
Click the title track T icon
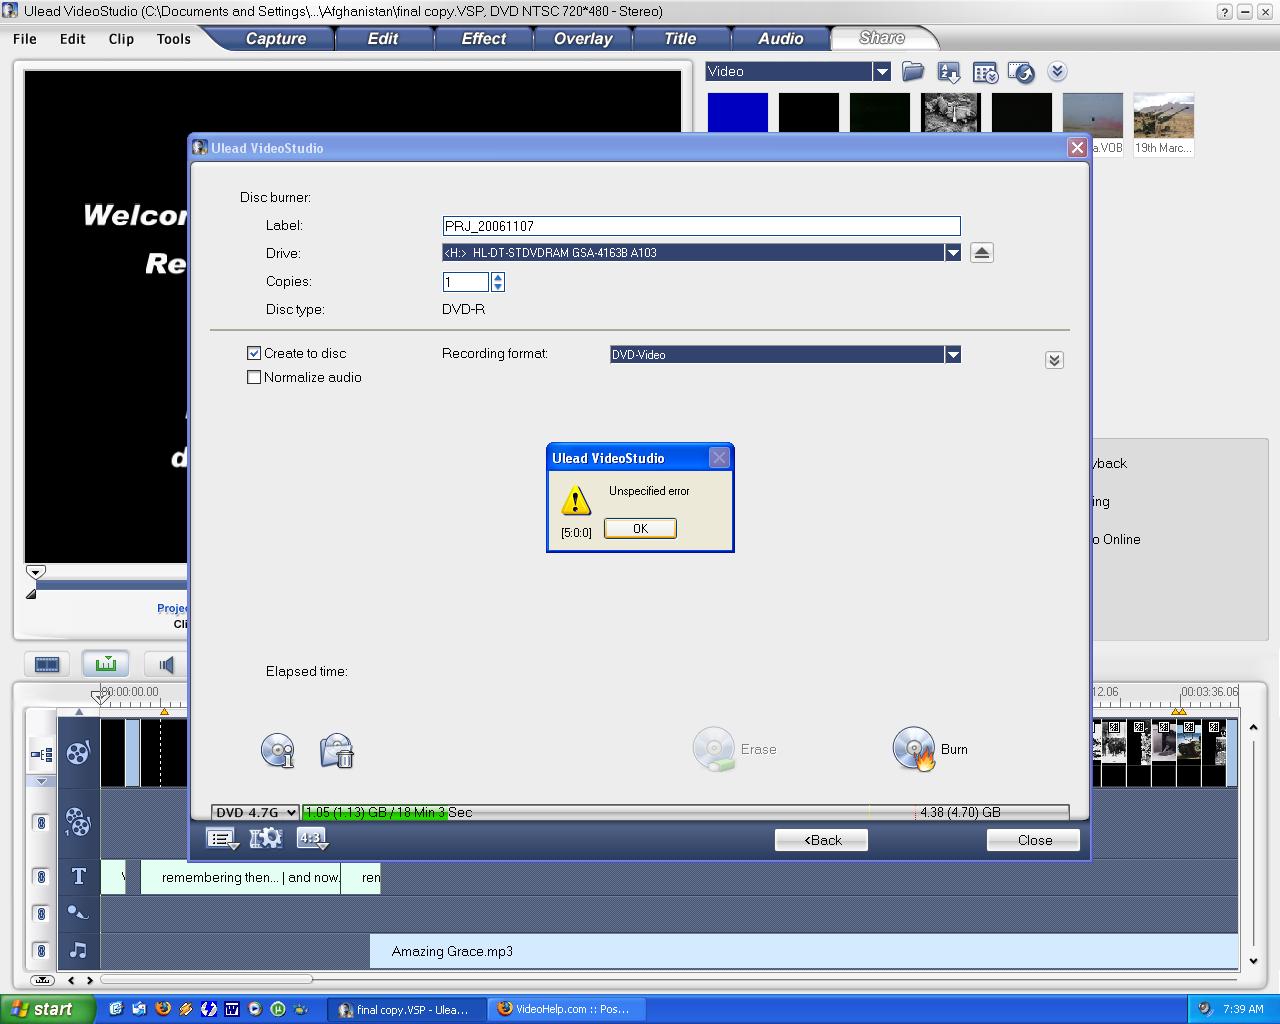point(78,877)
